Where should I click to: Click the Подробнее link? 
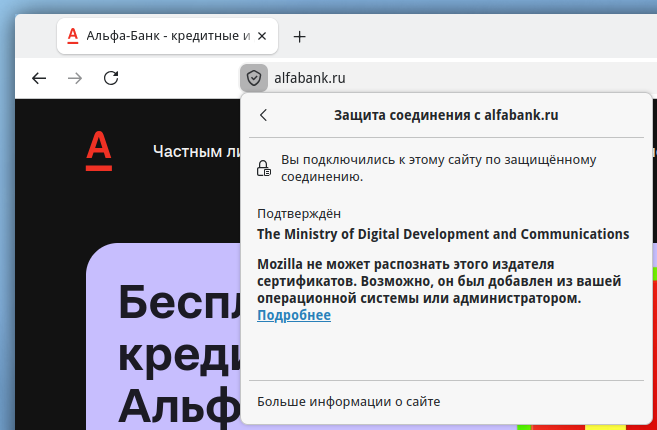294,315
